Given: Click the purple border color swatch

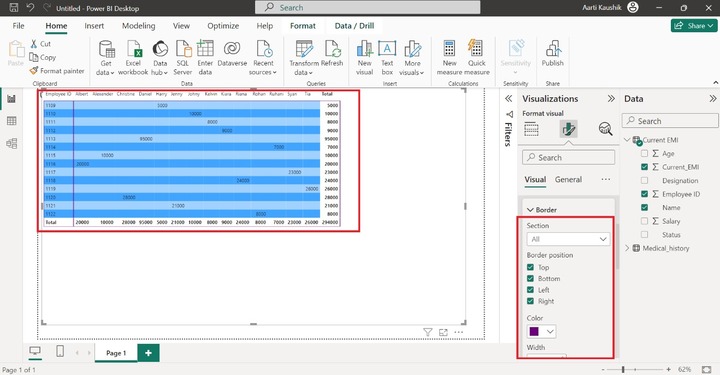Looking at the screenshot, I should pos(534,331).
